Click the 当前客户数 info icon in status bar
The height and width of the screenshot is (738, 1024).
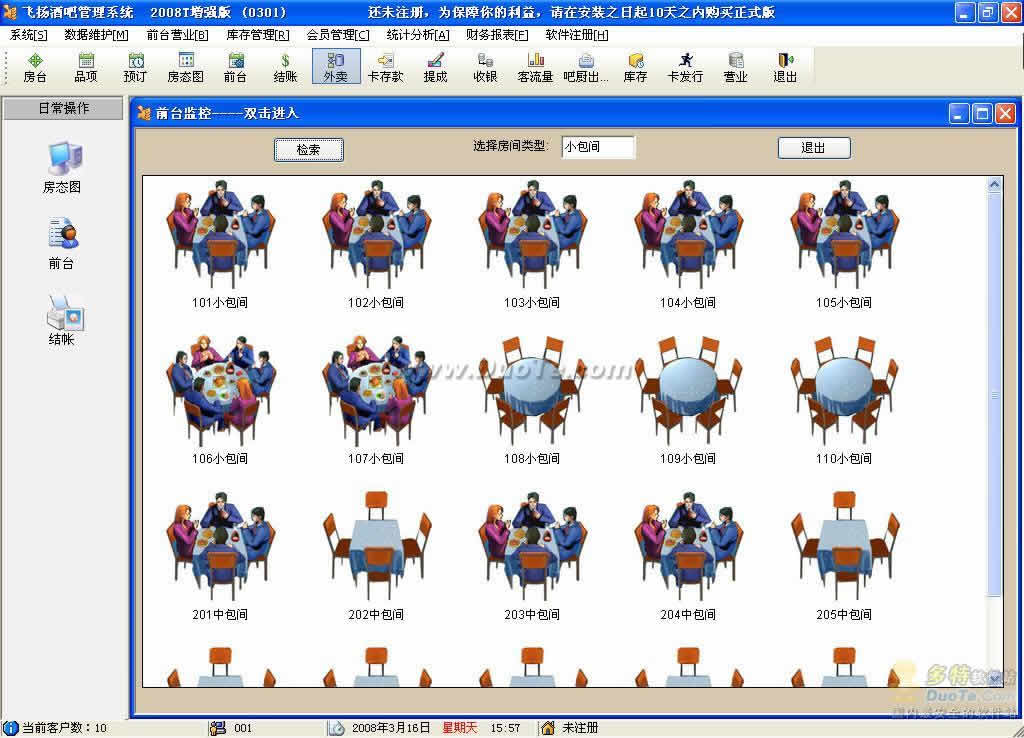(10, 728)
